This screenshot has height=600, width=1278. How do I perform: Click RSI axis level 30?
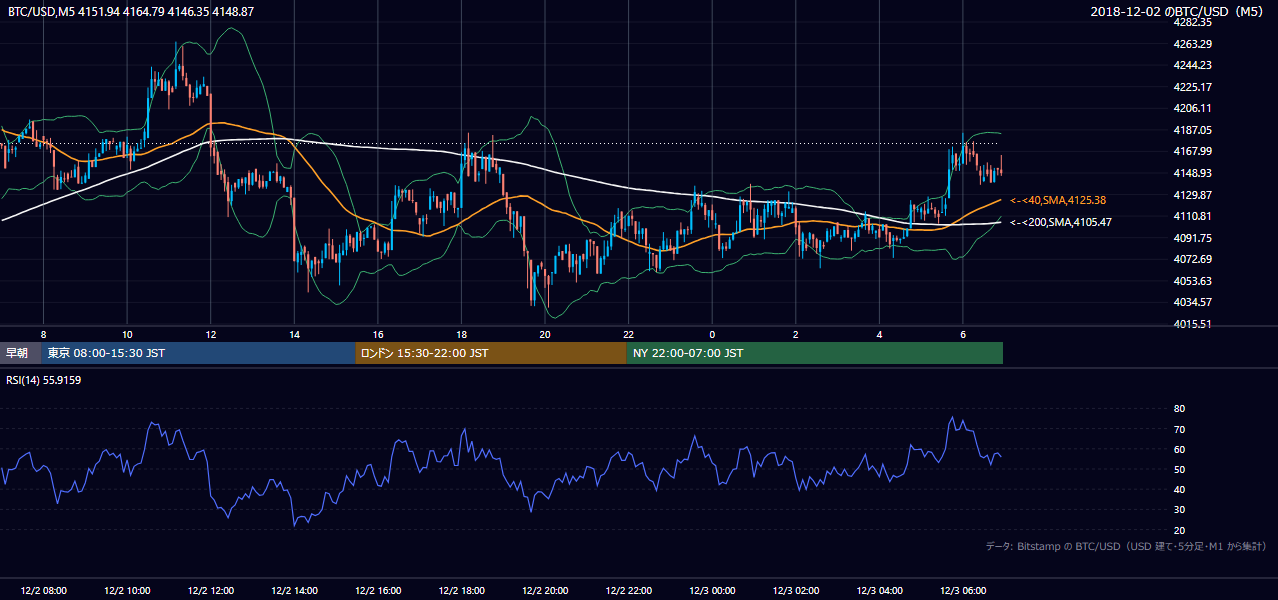(1179, 510)
